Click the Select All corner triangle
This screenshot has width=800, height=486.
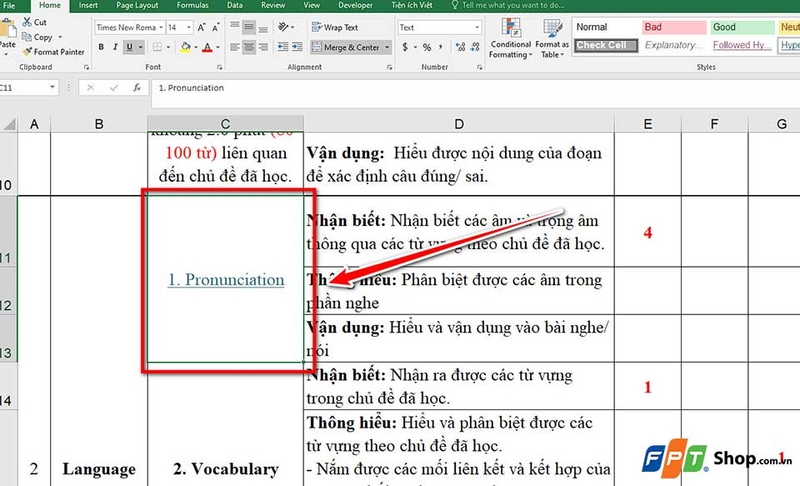pyautogui.click(x=9, y=124)
